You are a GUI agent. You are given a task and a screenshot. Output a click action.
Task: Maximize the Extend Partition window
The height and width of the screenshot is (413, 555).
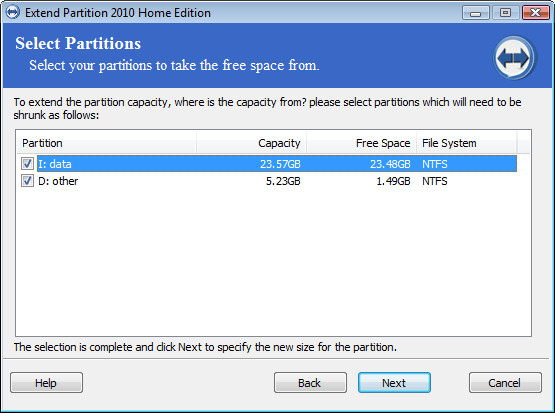click(x=505, y=13)
